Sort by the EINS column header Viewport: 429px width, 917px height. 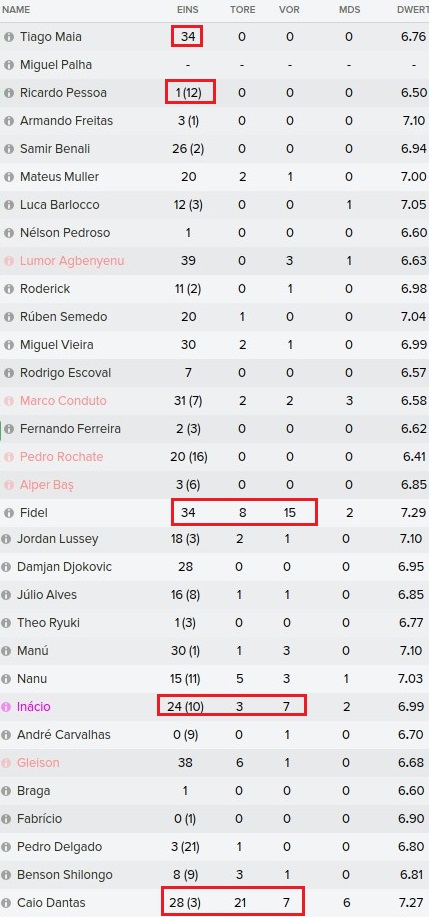pyautogui.click(x=188, y=10)
